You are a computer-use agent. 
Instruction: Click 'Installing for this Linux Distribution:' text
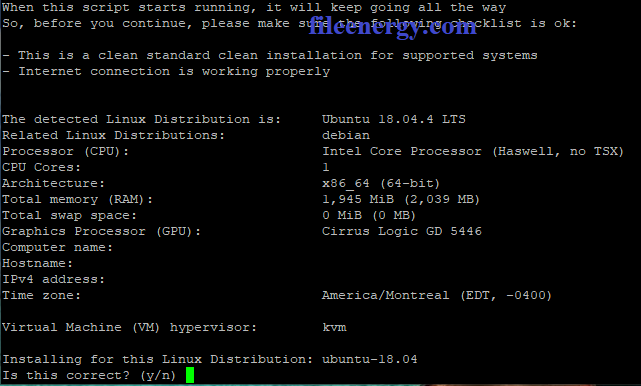[157, 359]
